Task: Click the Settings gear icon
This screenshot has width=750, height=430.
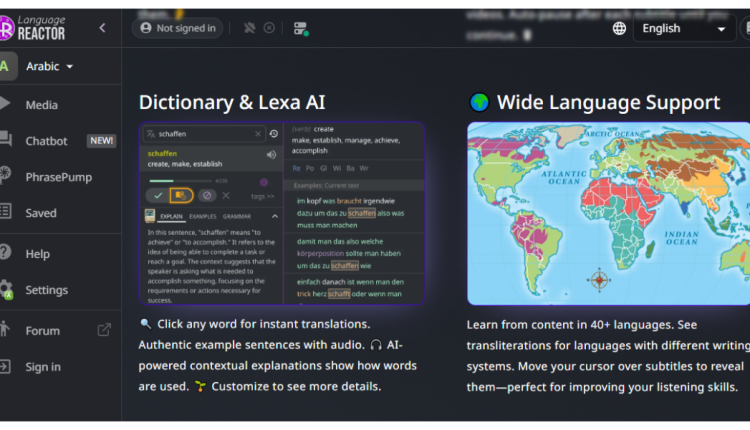Action: click(x=6, y=289)
